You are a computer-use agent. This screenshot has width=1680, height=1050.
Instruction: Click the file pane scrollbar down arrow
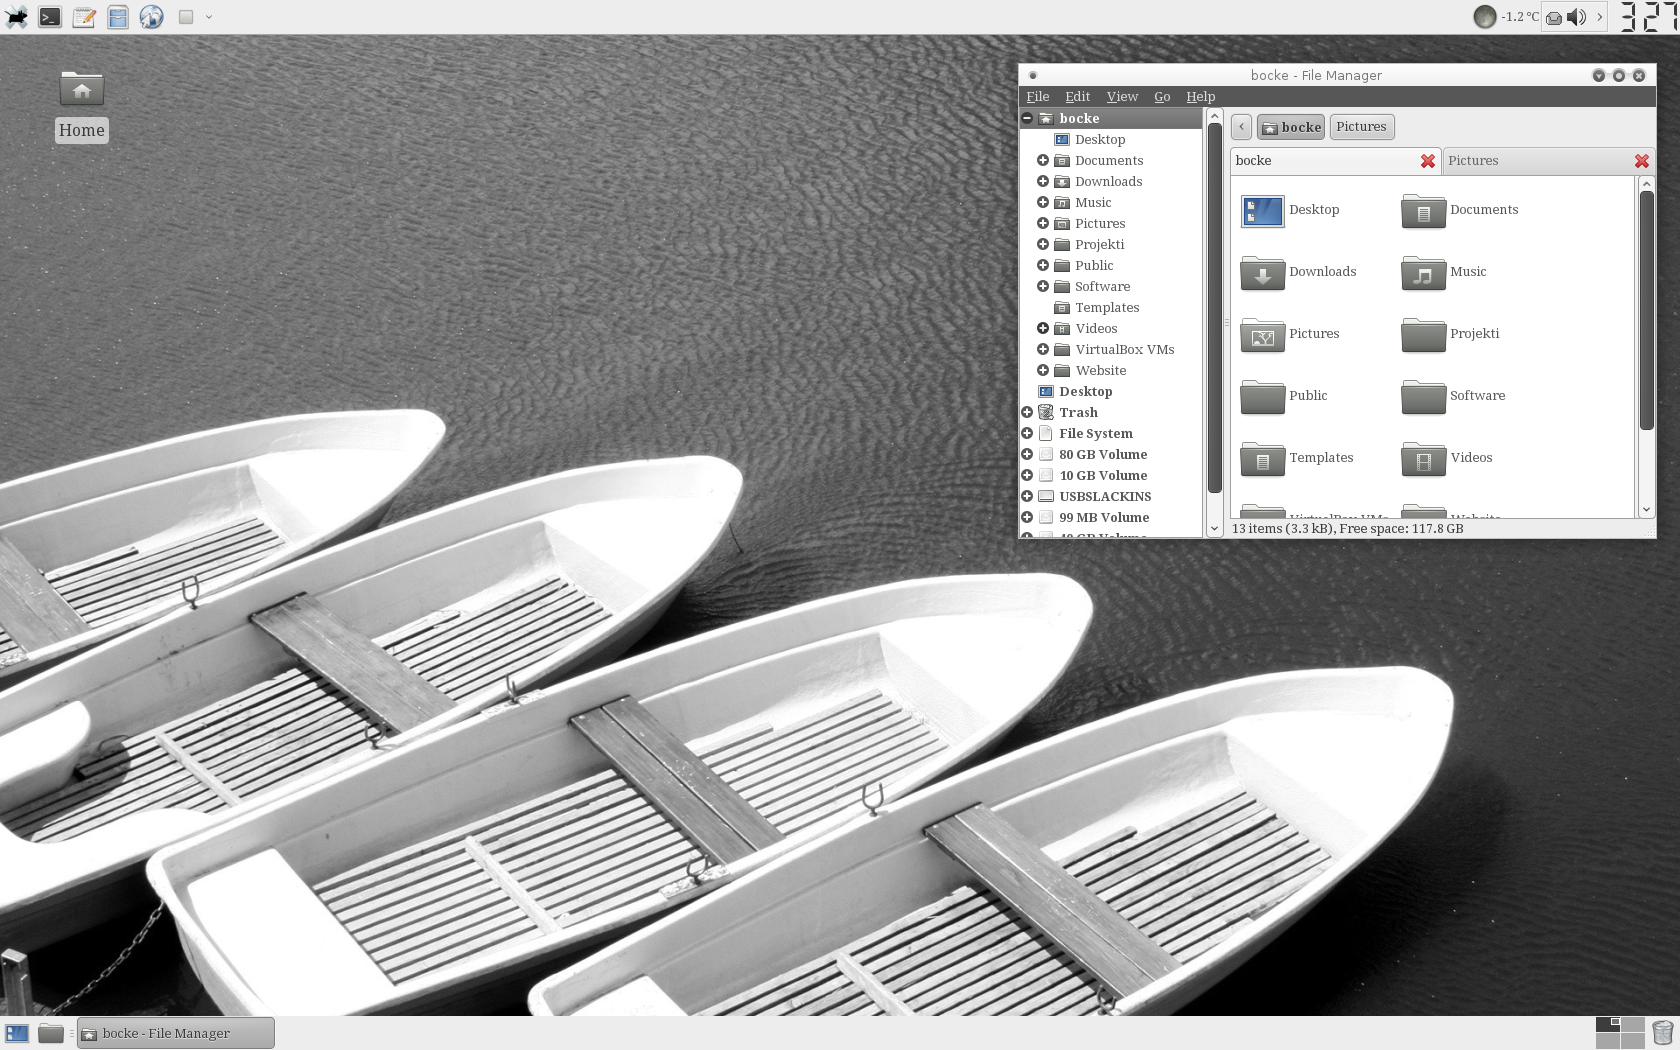[1646, 510]
